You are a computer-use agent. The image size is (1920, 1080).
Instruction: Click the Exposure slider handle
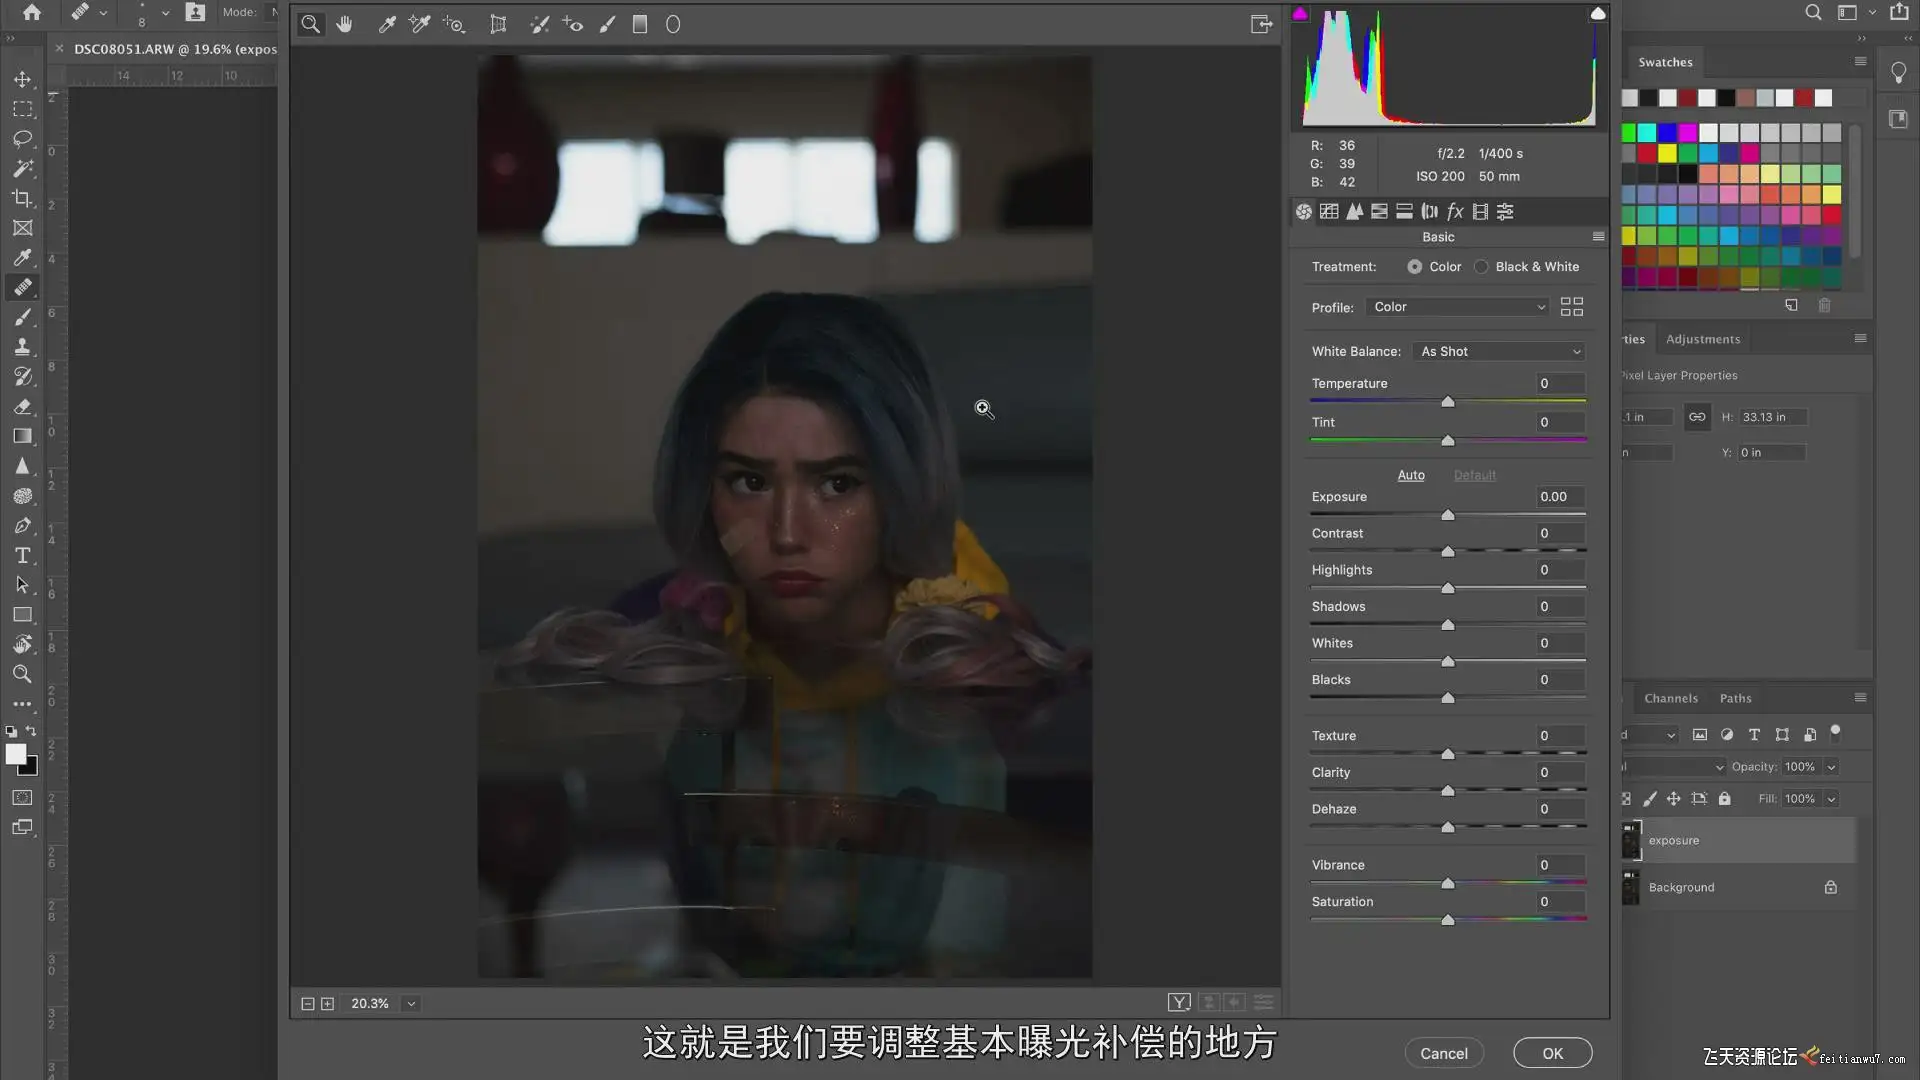click(x=1447, y=515)
